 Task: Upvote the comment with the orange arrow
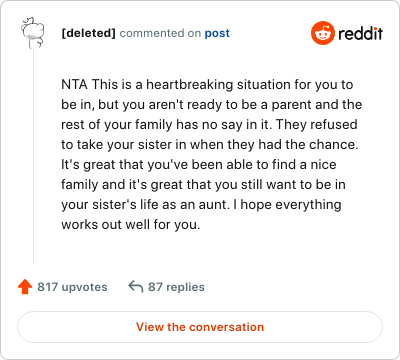tap(25, 287)
